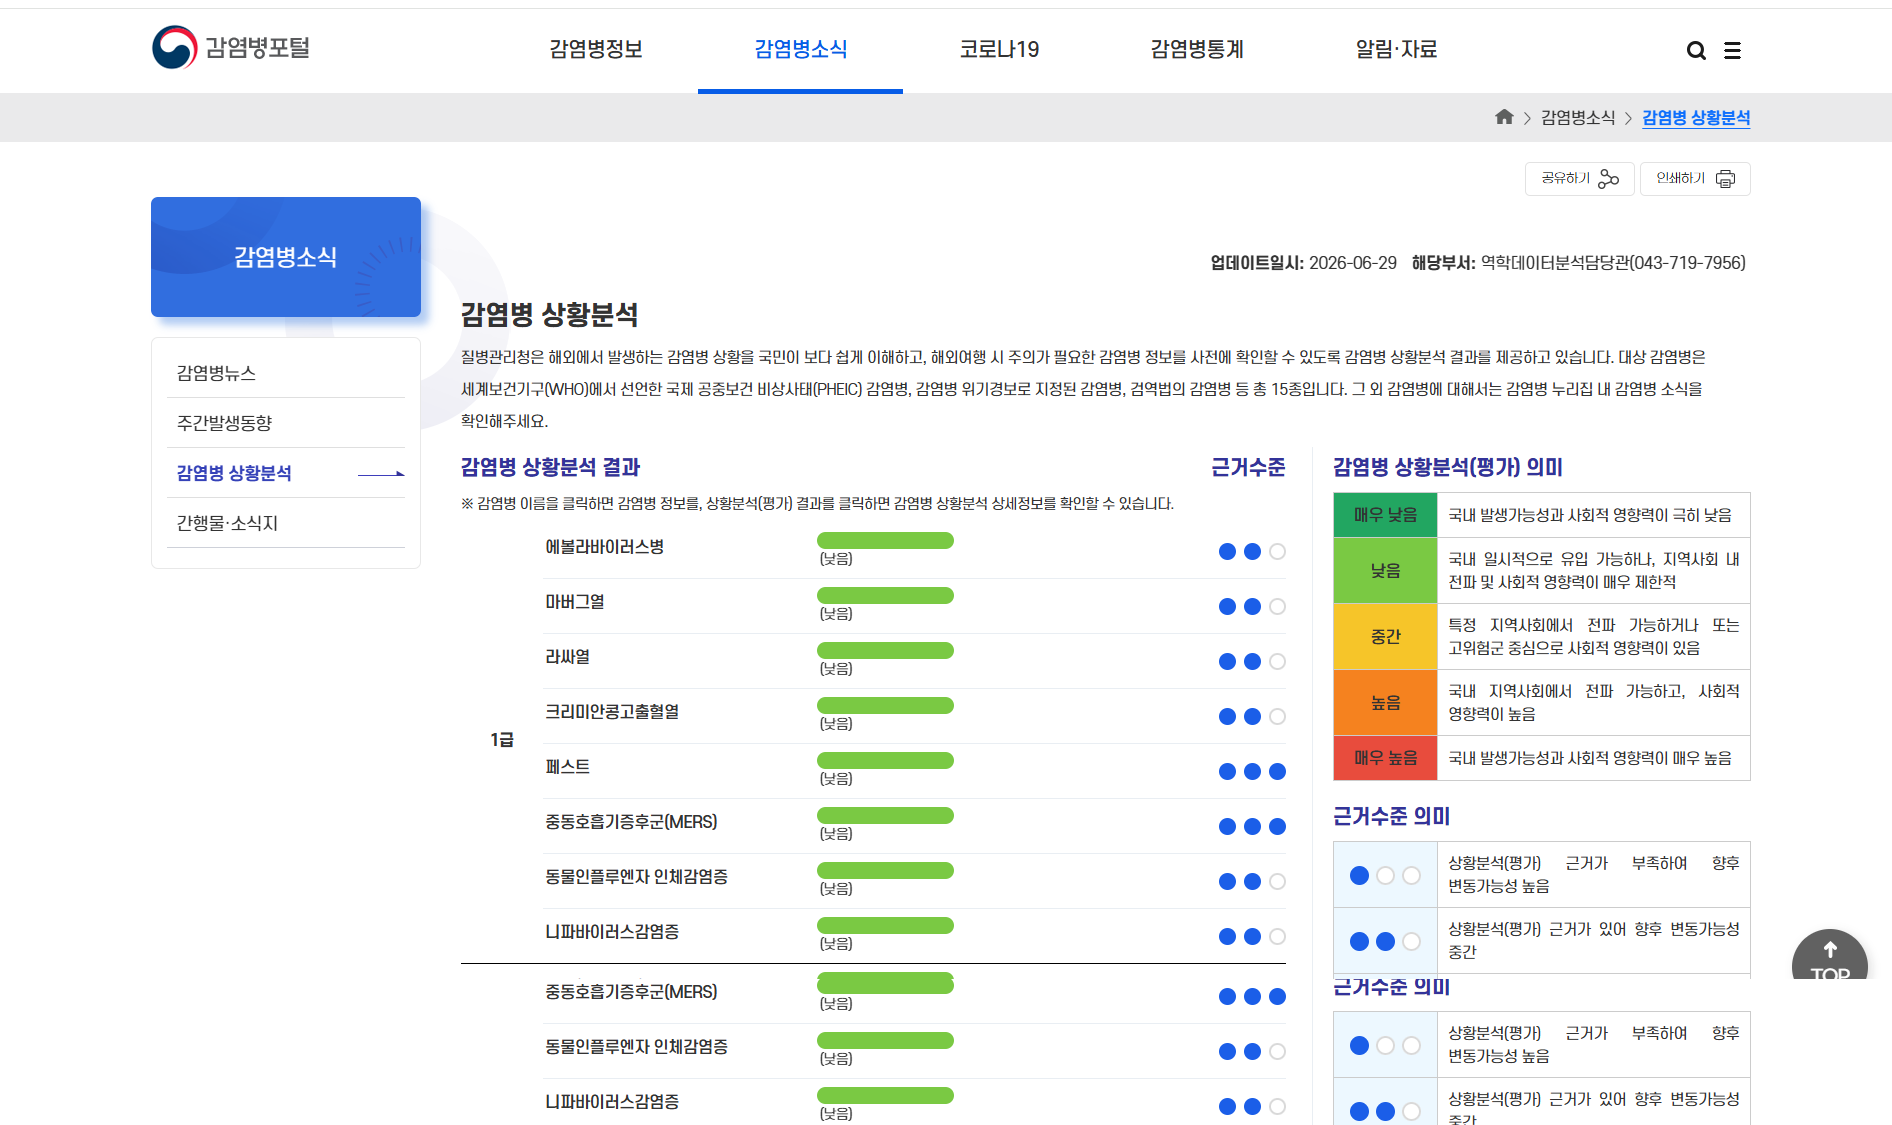Click evidence-level dots for 페스트
This screenshot has width=1892, height=1125.
click(x=1252, y=772)
